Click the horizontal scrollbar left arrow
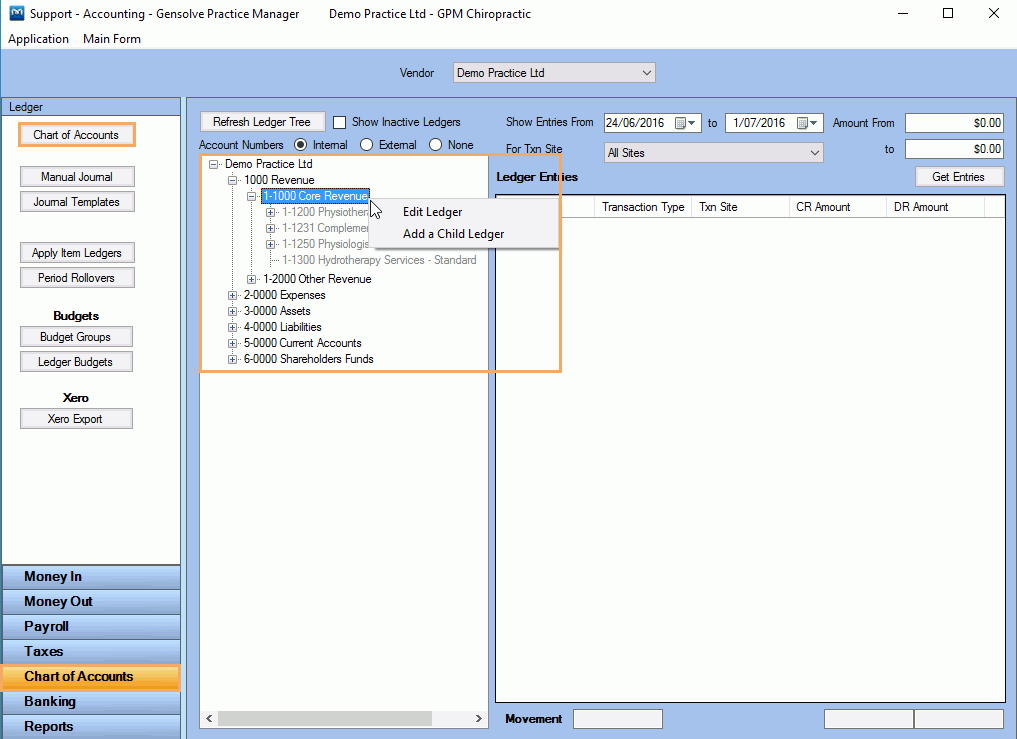This screenshot has width=1017, height=739. 209,718
